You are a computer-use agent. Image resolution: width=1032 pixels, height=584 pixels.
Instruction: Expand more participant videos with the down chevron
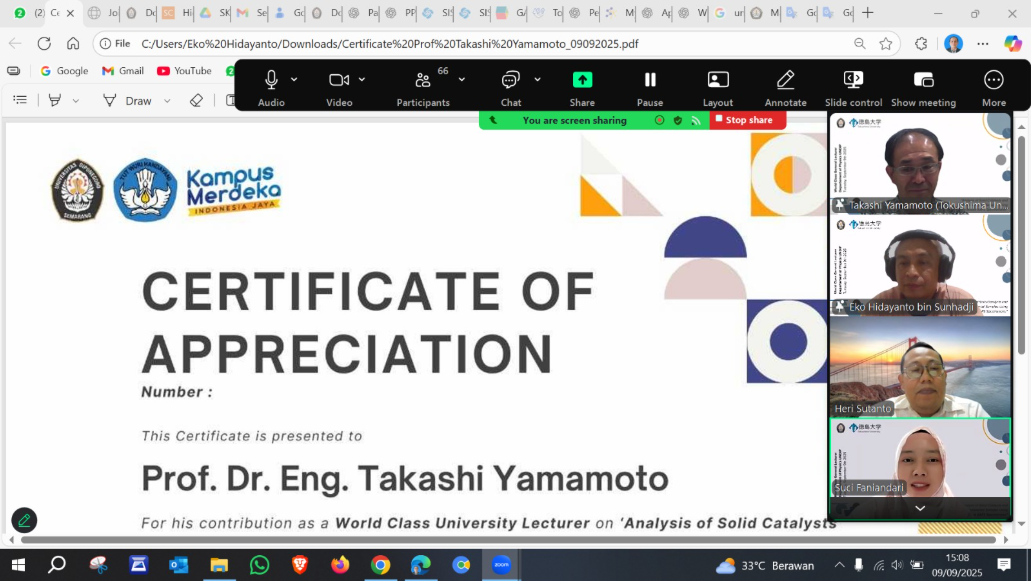(x=918, y=507)
